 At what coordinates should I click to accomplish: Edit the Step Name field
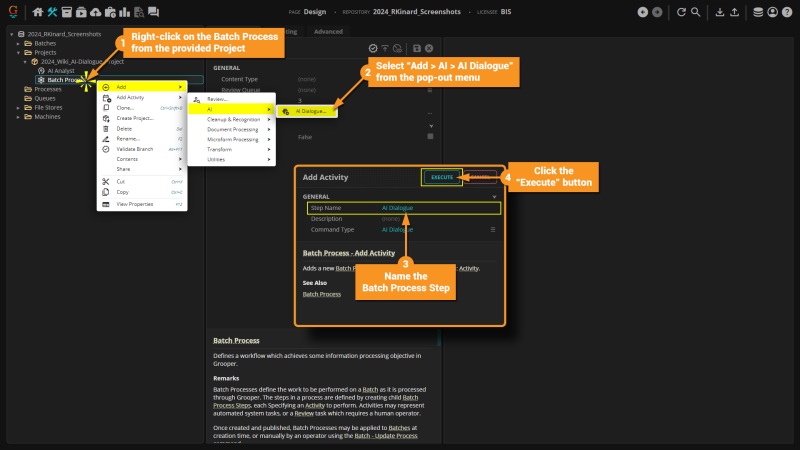(404, 208)
